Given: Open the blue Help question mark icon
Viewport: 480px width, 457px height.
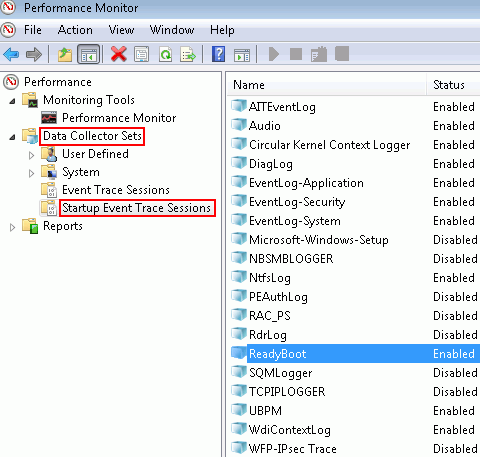Looking at the screenshot, I should tap(218, 54).
